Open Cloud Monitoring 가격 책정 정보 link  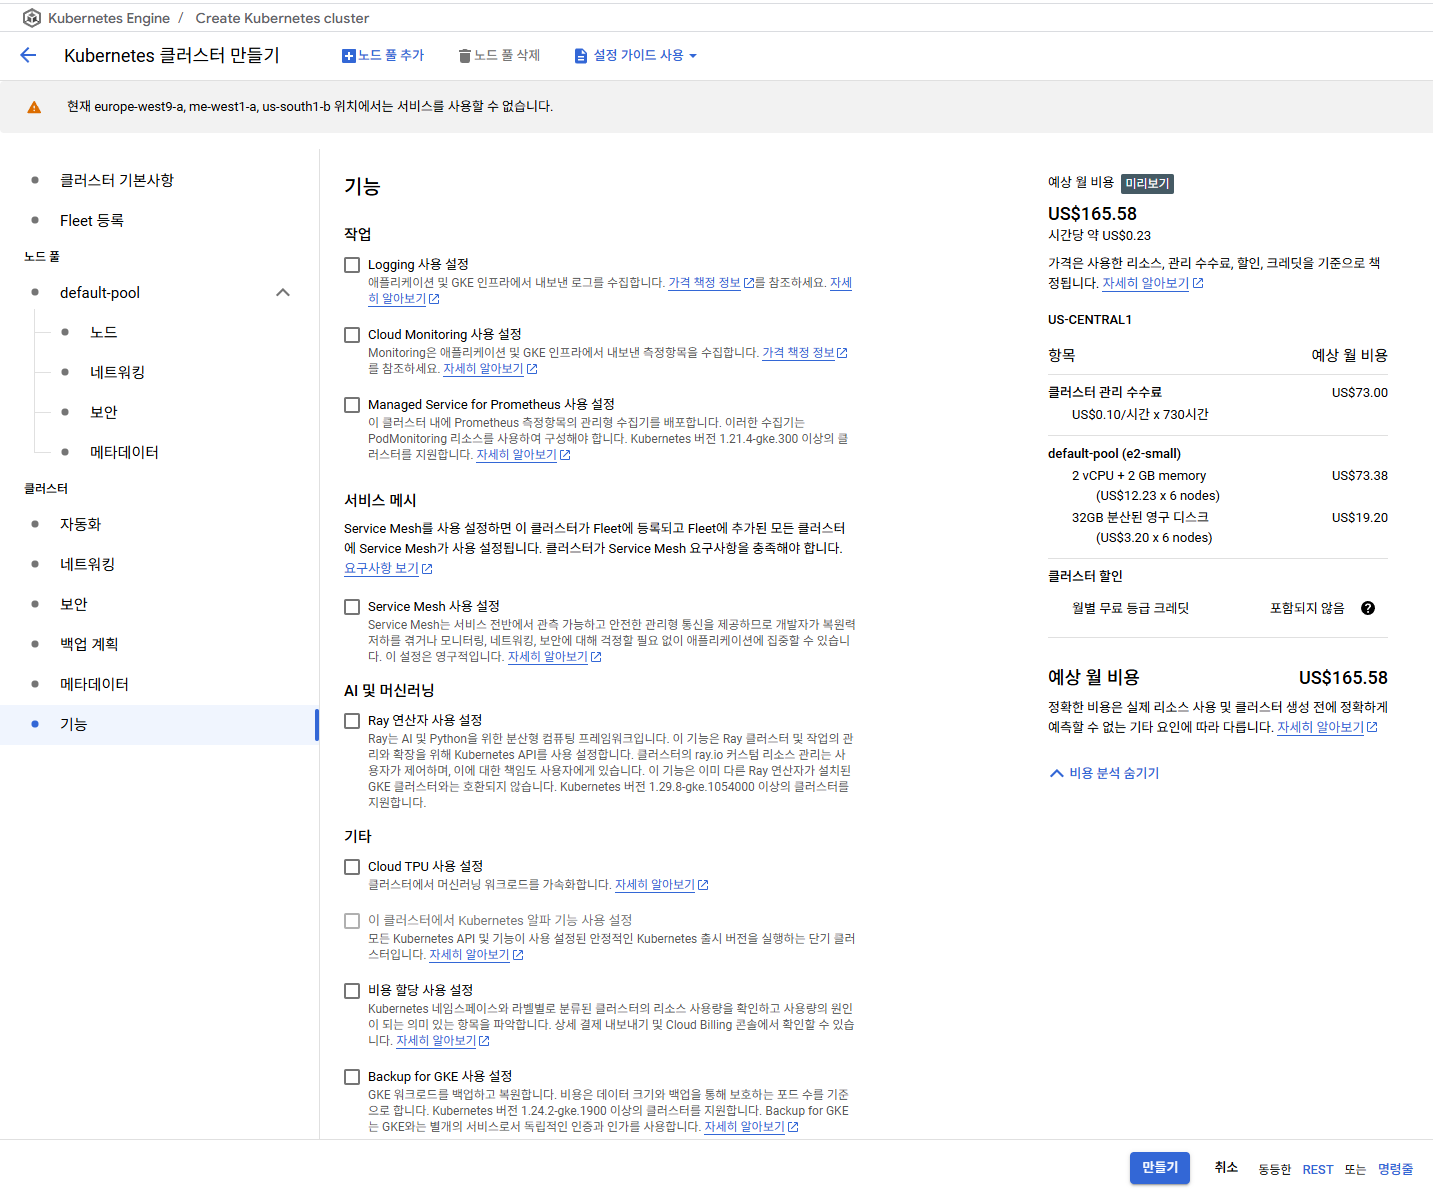(x=798, y=353)
